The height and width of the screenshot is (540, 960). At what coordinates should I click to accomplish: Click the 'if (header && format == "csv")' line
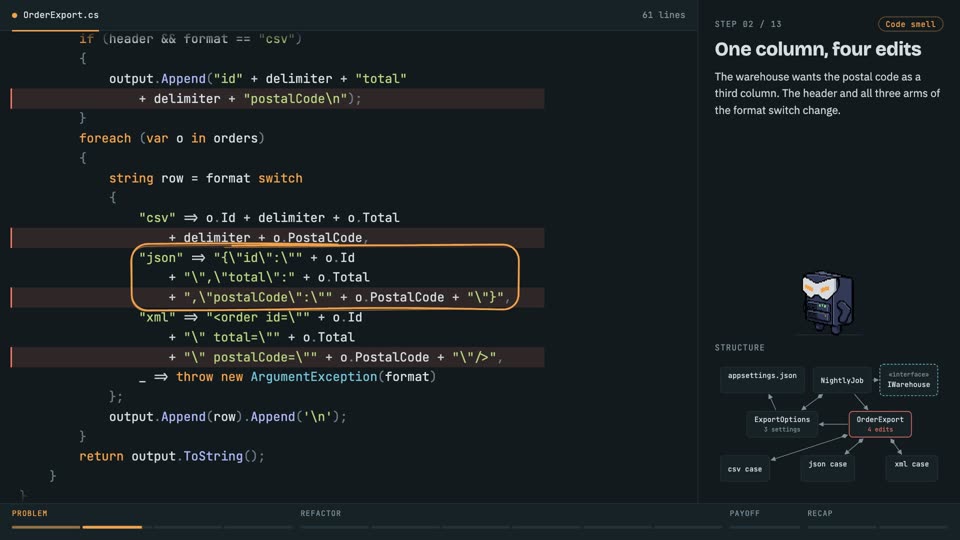tap(190, 39)
